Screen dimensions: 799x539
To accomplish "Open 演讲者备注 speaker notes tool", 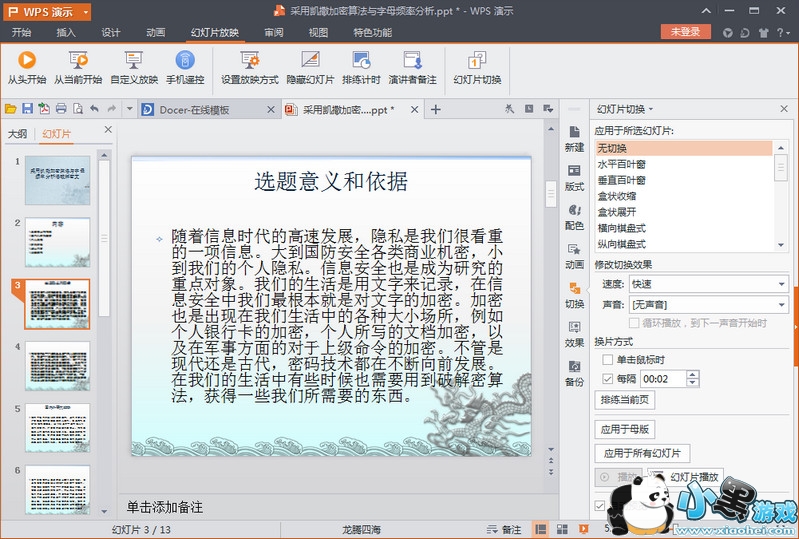I will [x=412, y=67].
